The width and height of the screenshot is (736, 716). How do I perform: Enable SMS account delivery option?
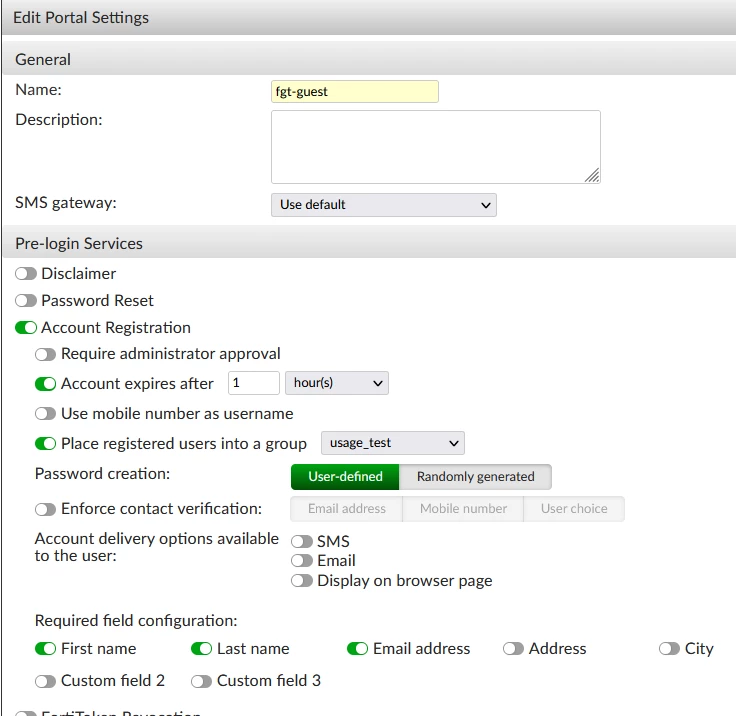(x=302, y=542)
